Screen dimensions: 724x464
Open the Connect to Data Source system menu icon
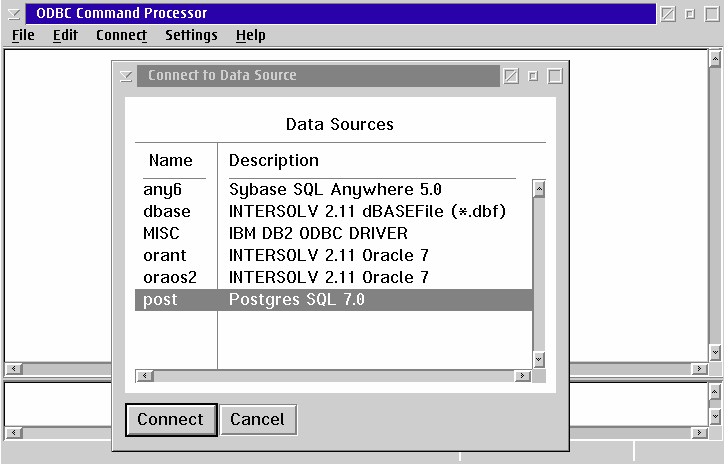coord(126,76)
